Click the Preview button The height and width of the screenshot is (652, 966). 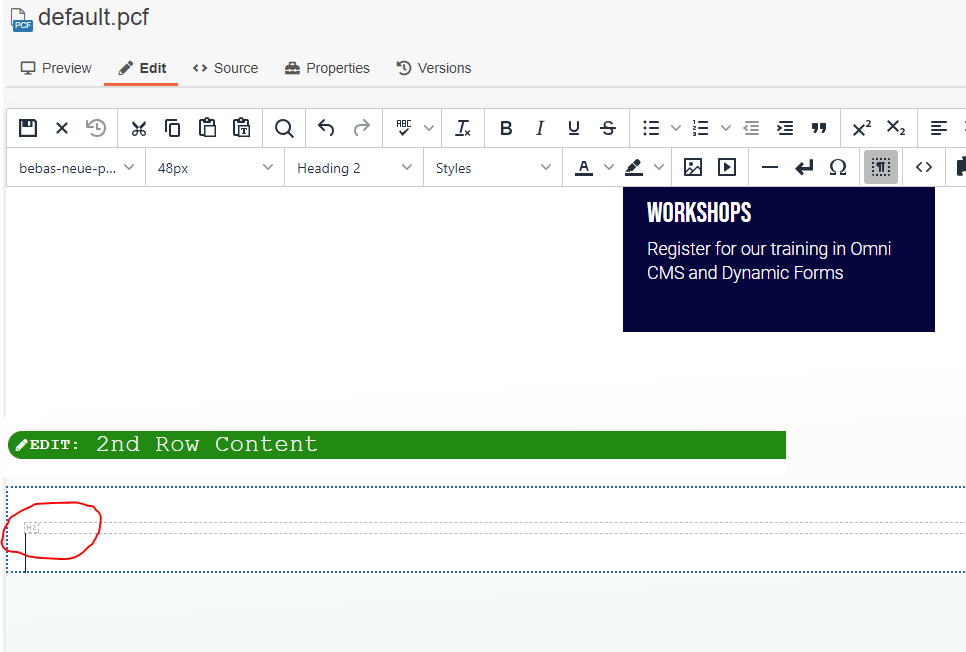[55, 68]
